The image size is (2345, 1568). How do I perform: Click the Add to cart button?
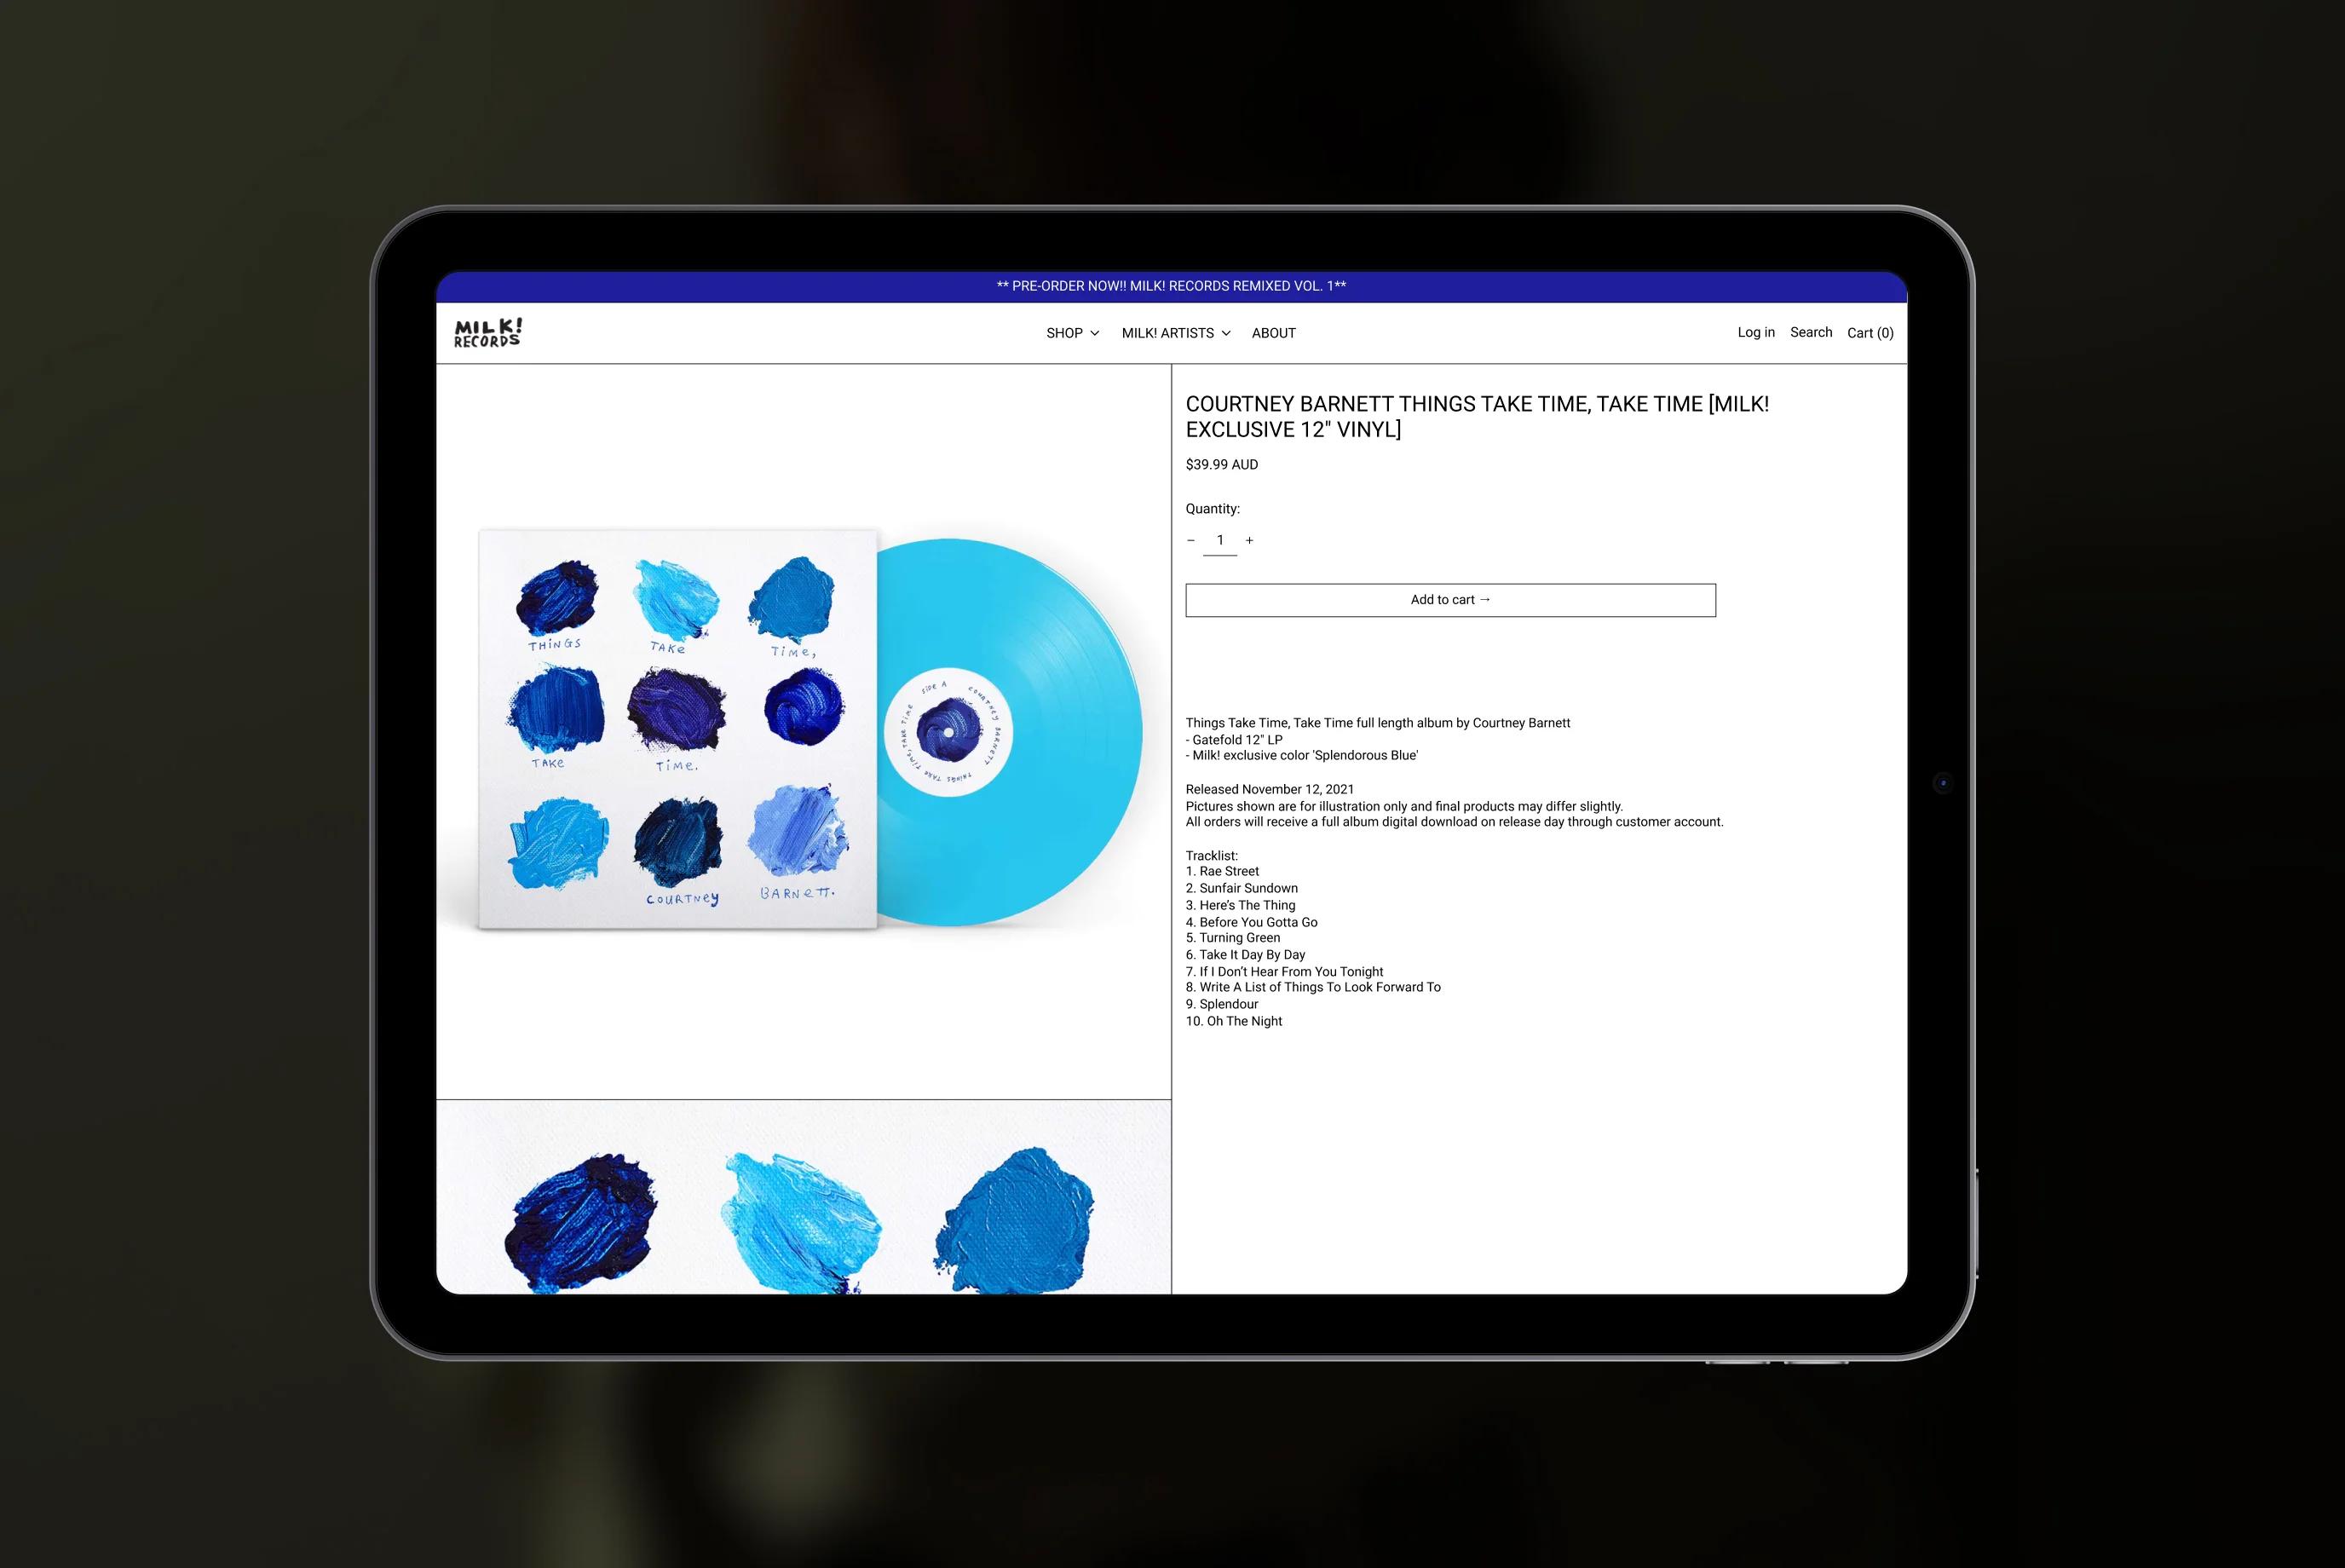pyautogui.click(x=1453, y=600)
